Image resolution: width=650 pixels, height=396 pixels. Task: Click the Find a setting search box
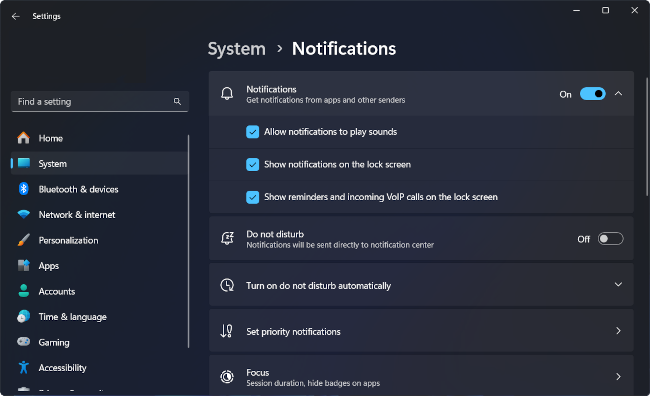100,102
